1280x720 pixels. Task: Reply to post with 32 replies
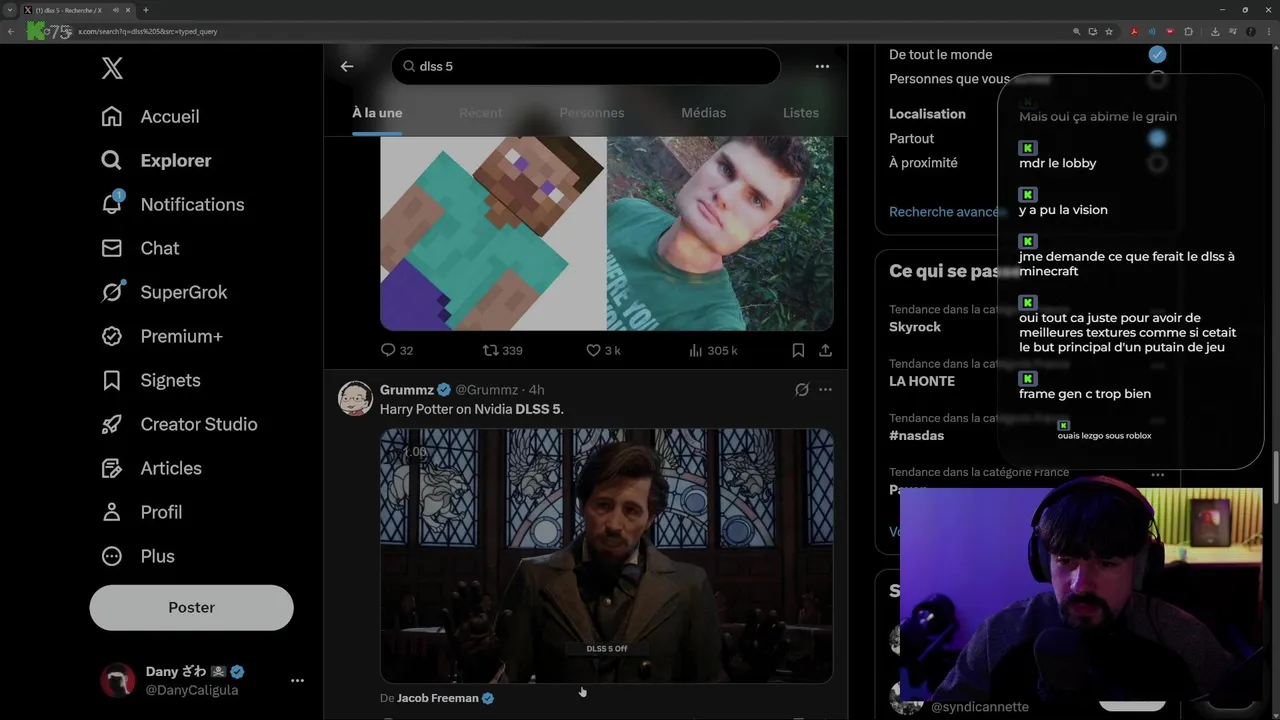tap(397, 350)
